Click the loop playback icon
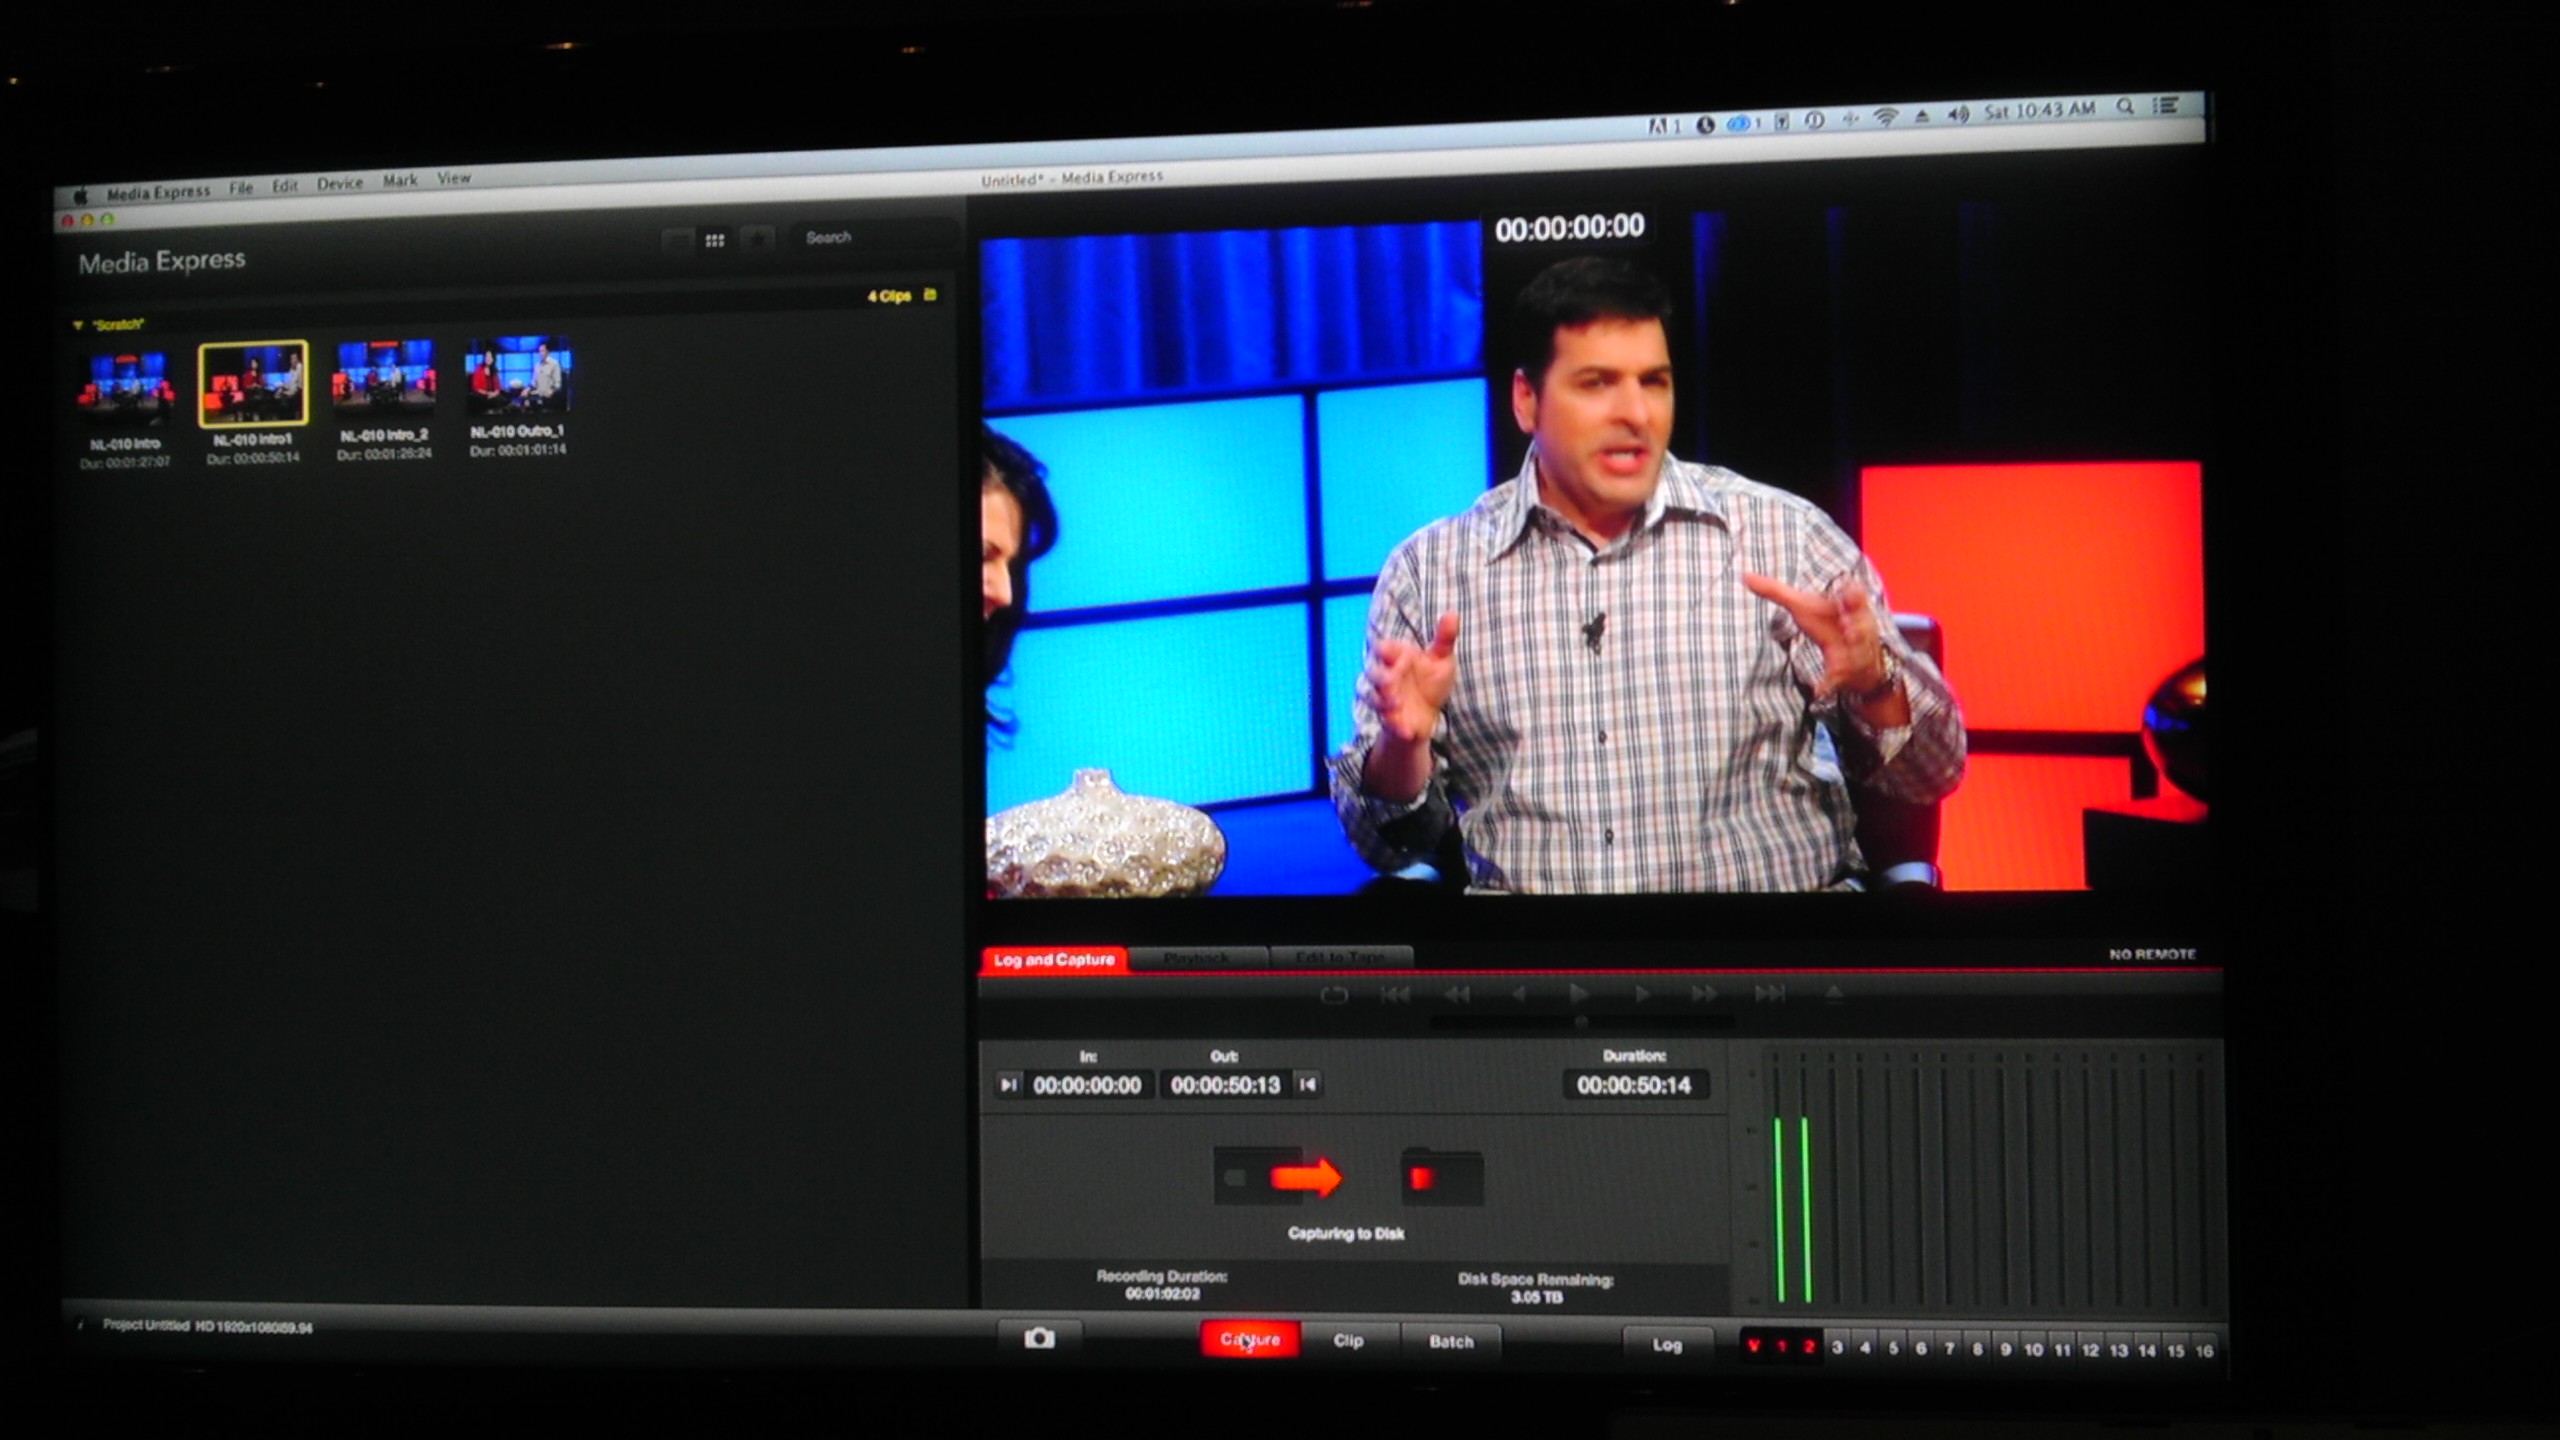2560x1440 pixels. 1334,995
